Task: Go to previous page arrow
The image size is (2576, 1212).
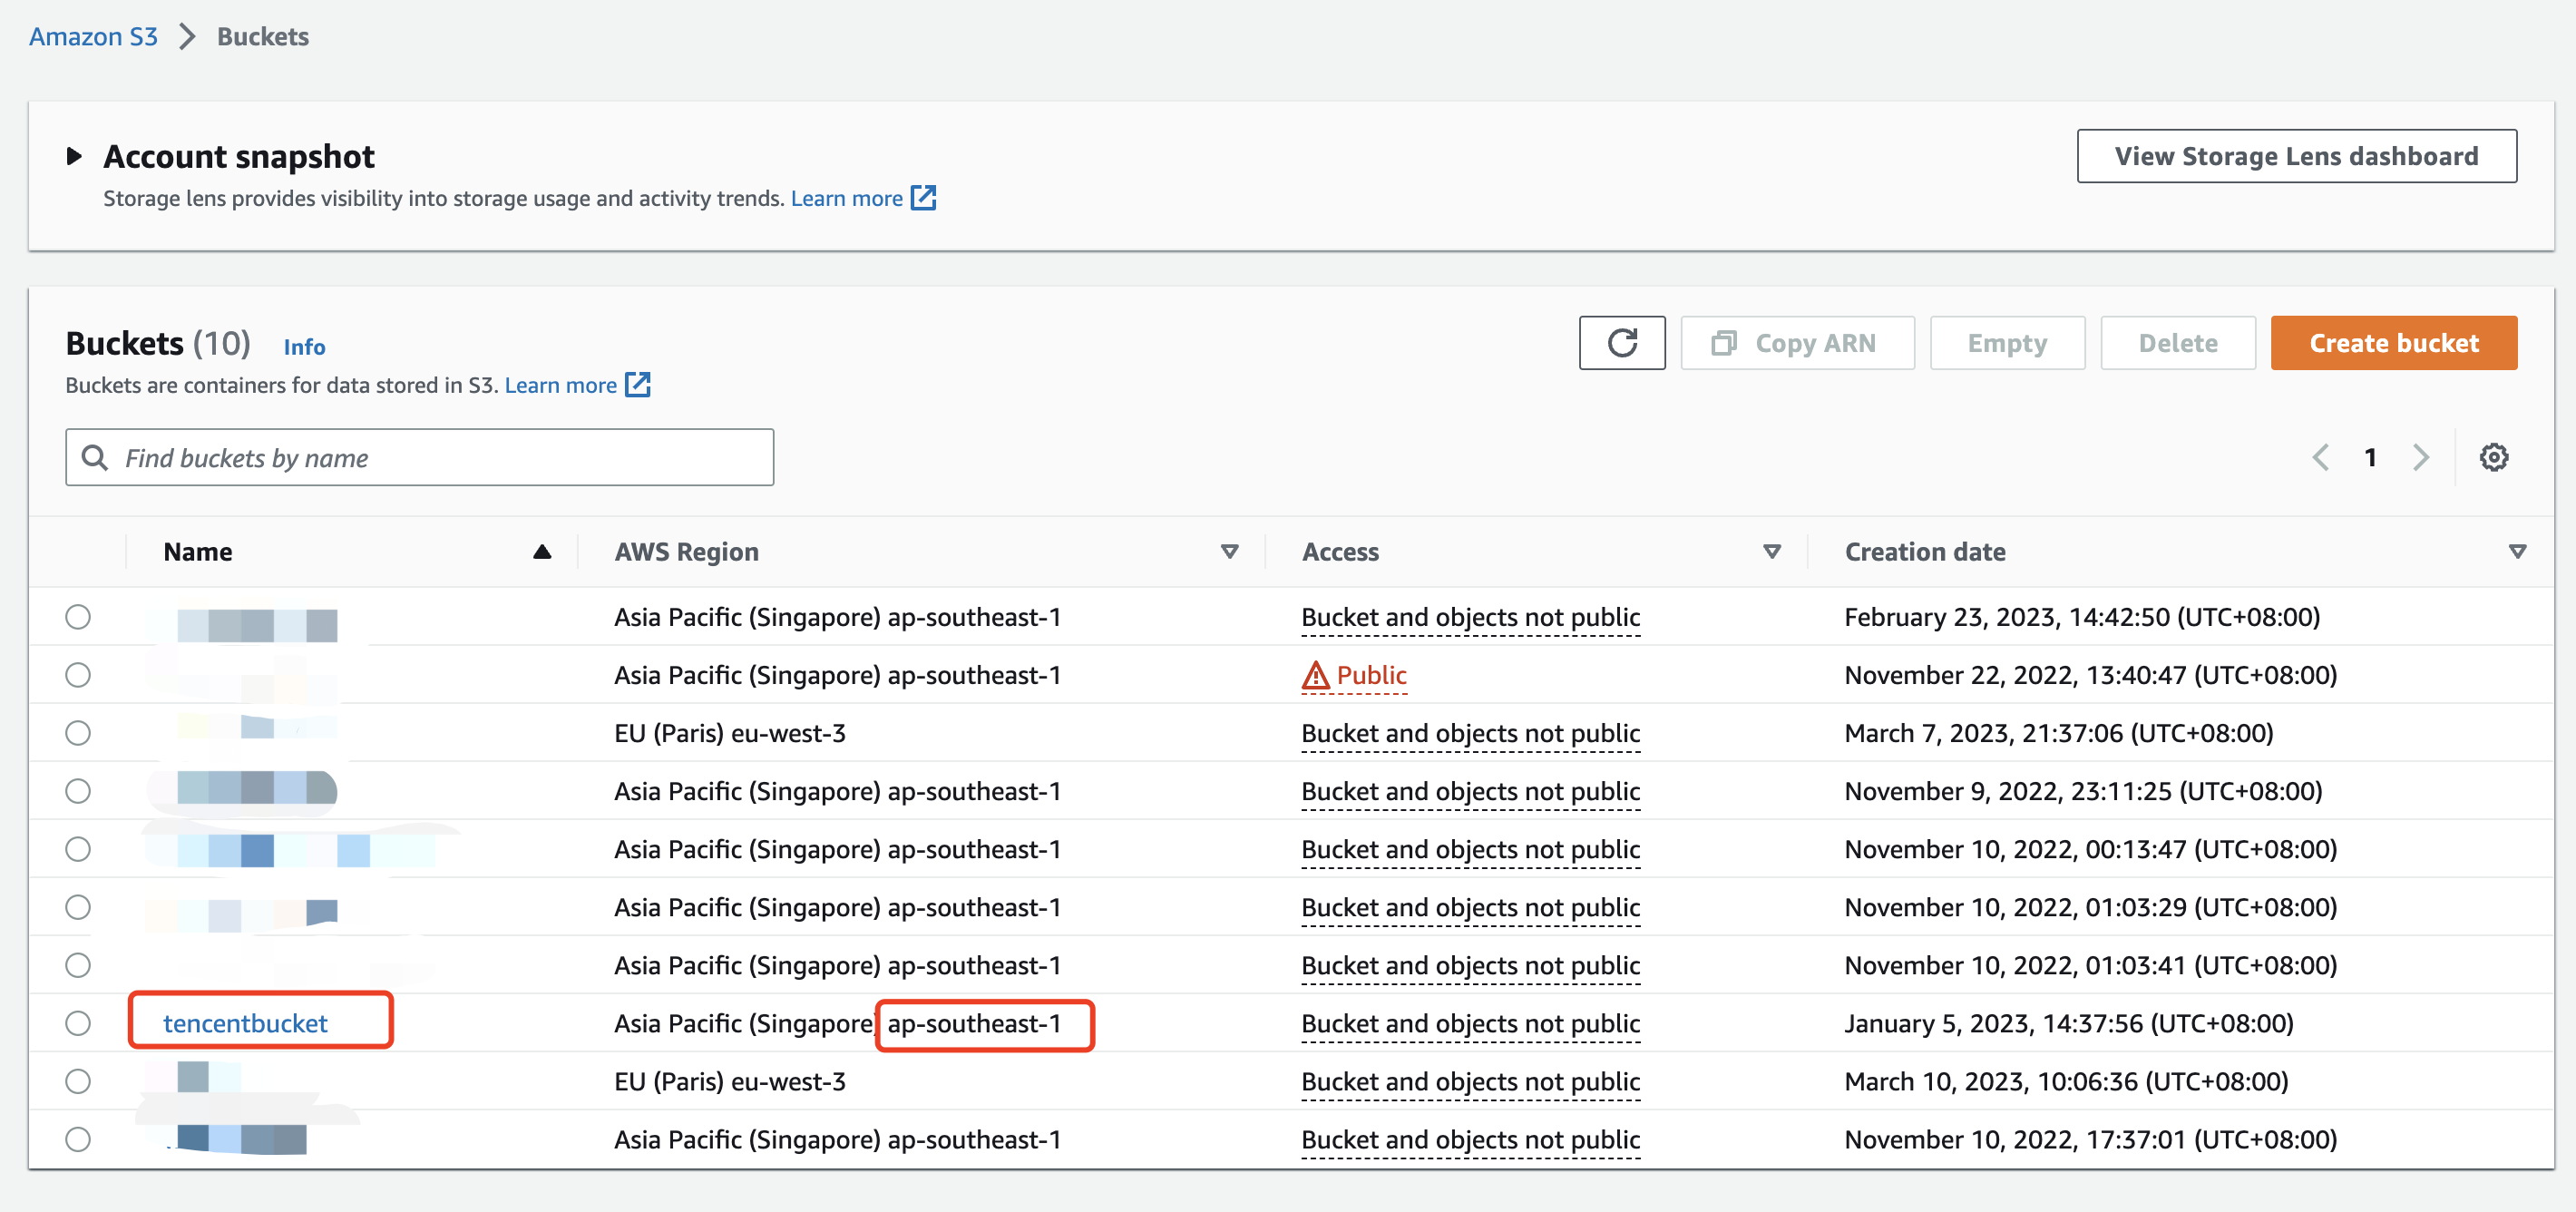Action: (x=2320, y=457)
